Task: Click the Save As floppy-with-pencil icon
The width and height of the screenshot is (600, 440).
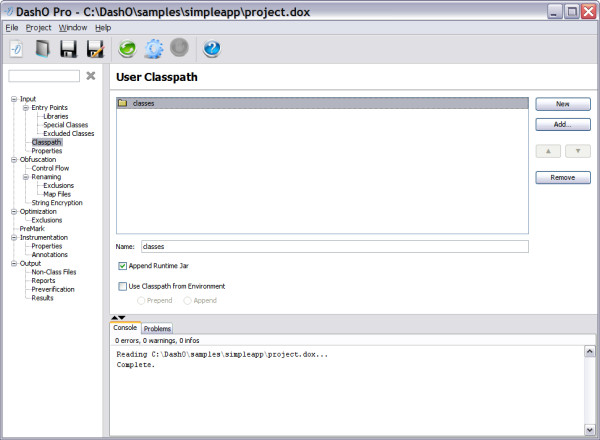Action: coord(95,49)
